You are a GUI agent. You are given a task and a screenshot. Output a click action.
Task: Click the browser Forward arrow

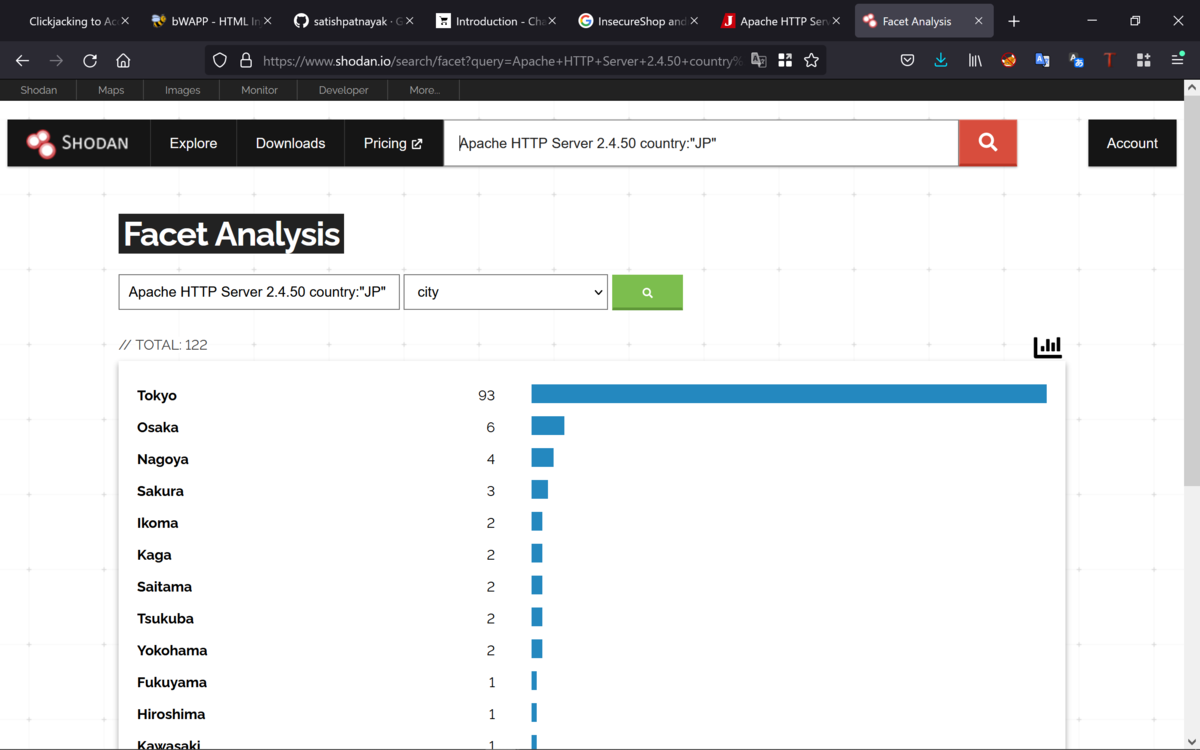pyautogui.click(x=56, y=61)
